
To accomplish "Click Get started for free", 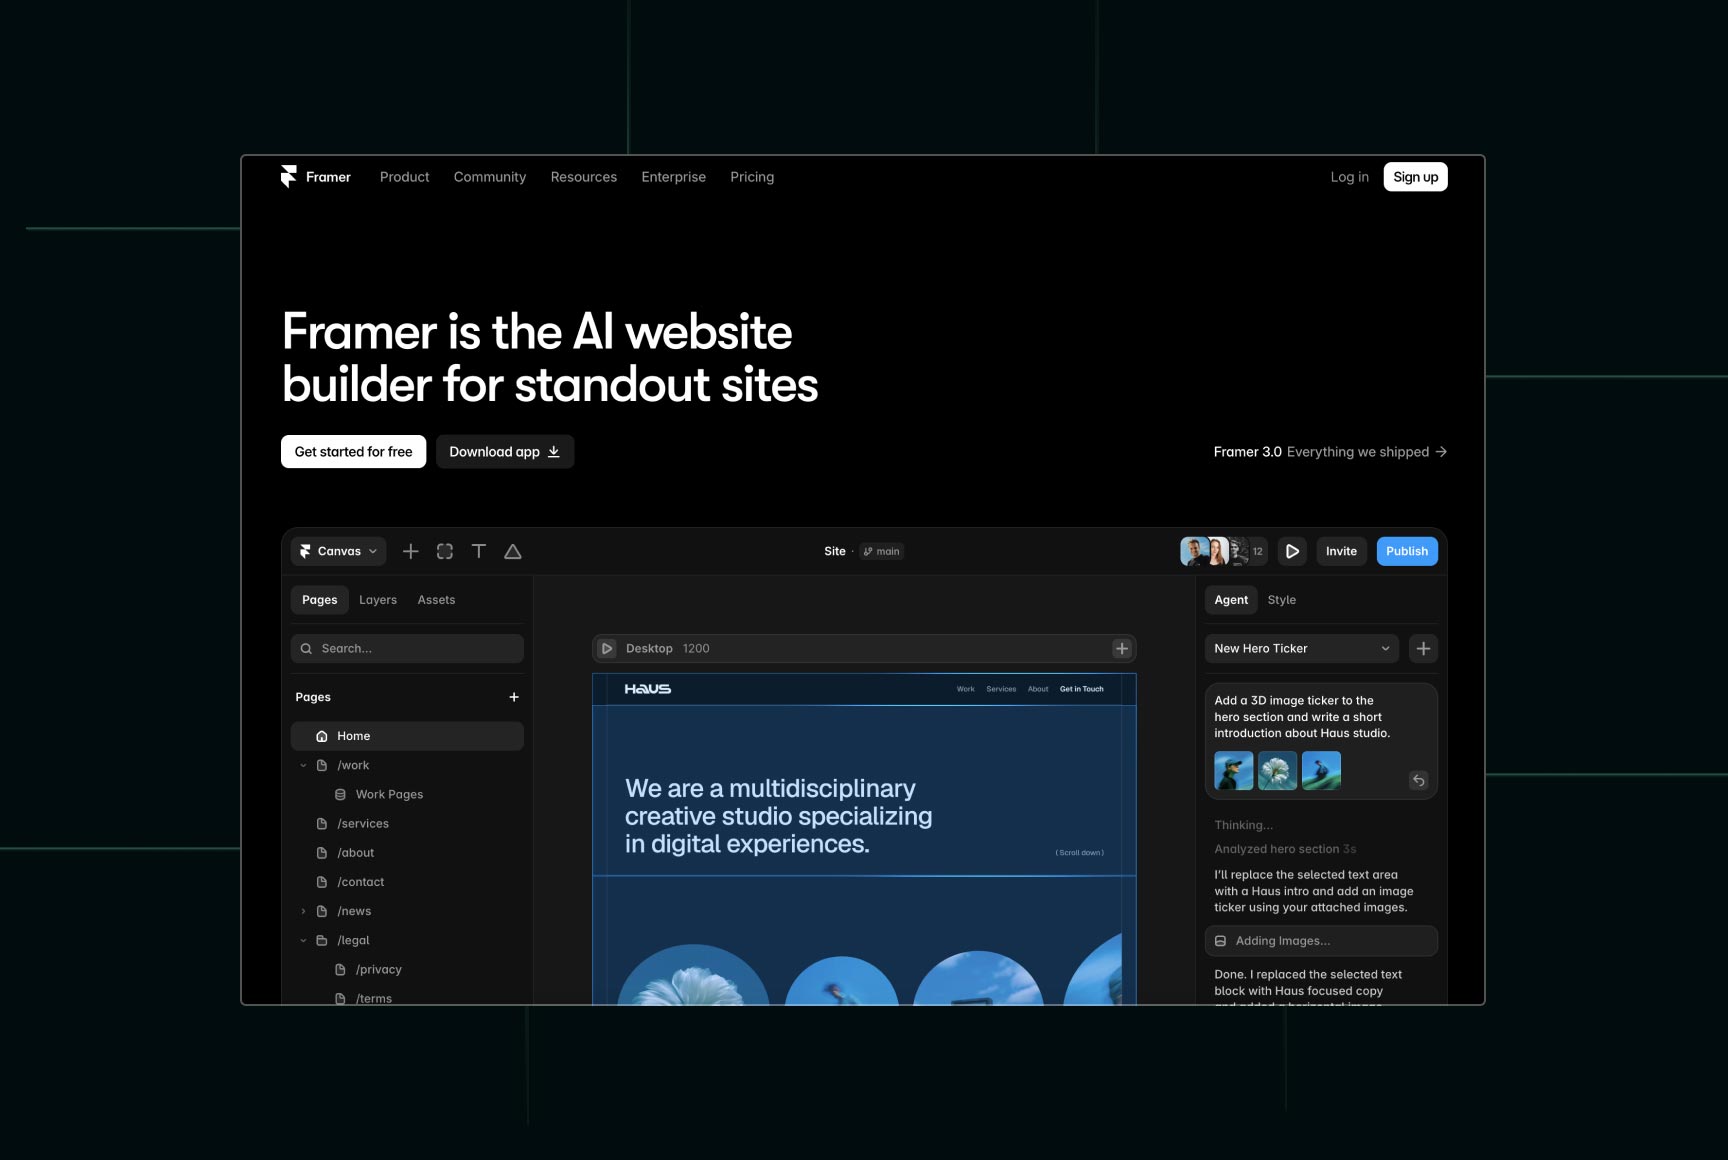I will click(353, 452).
